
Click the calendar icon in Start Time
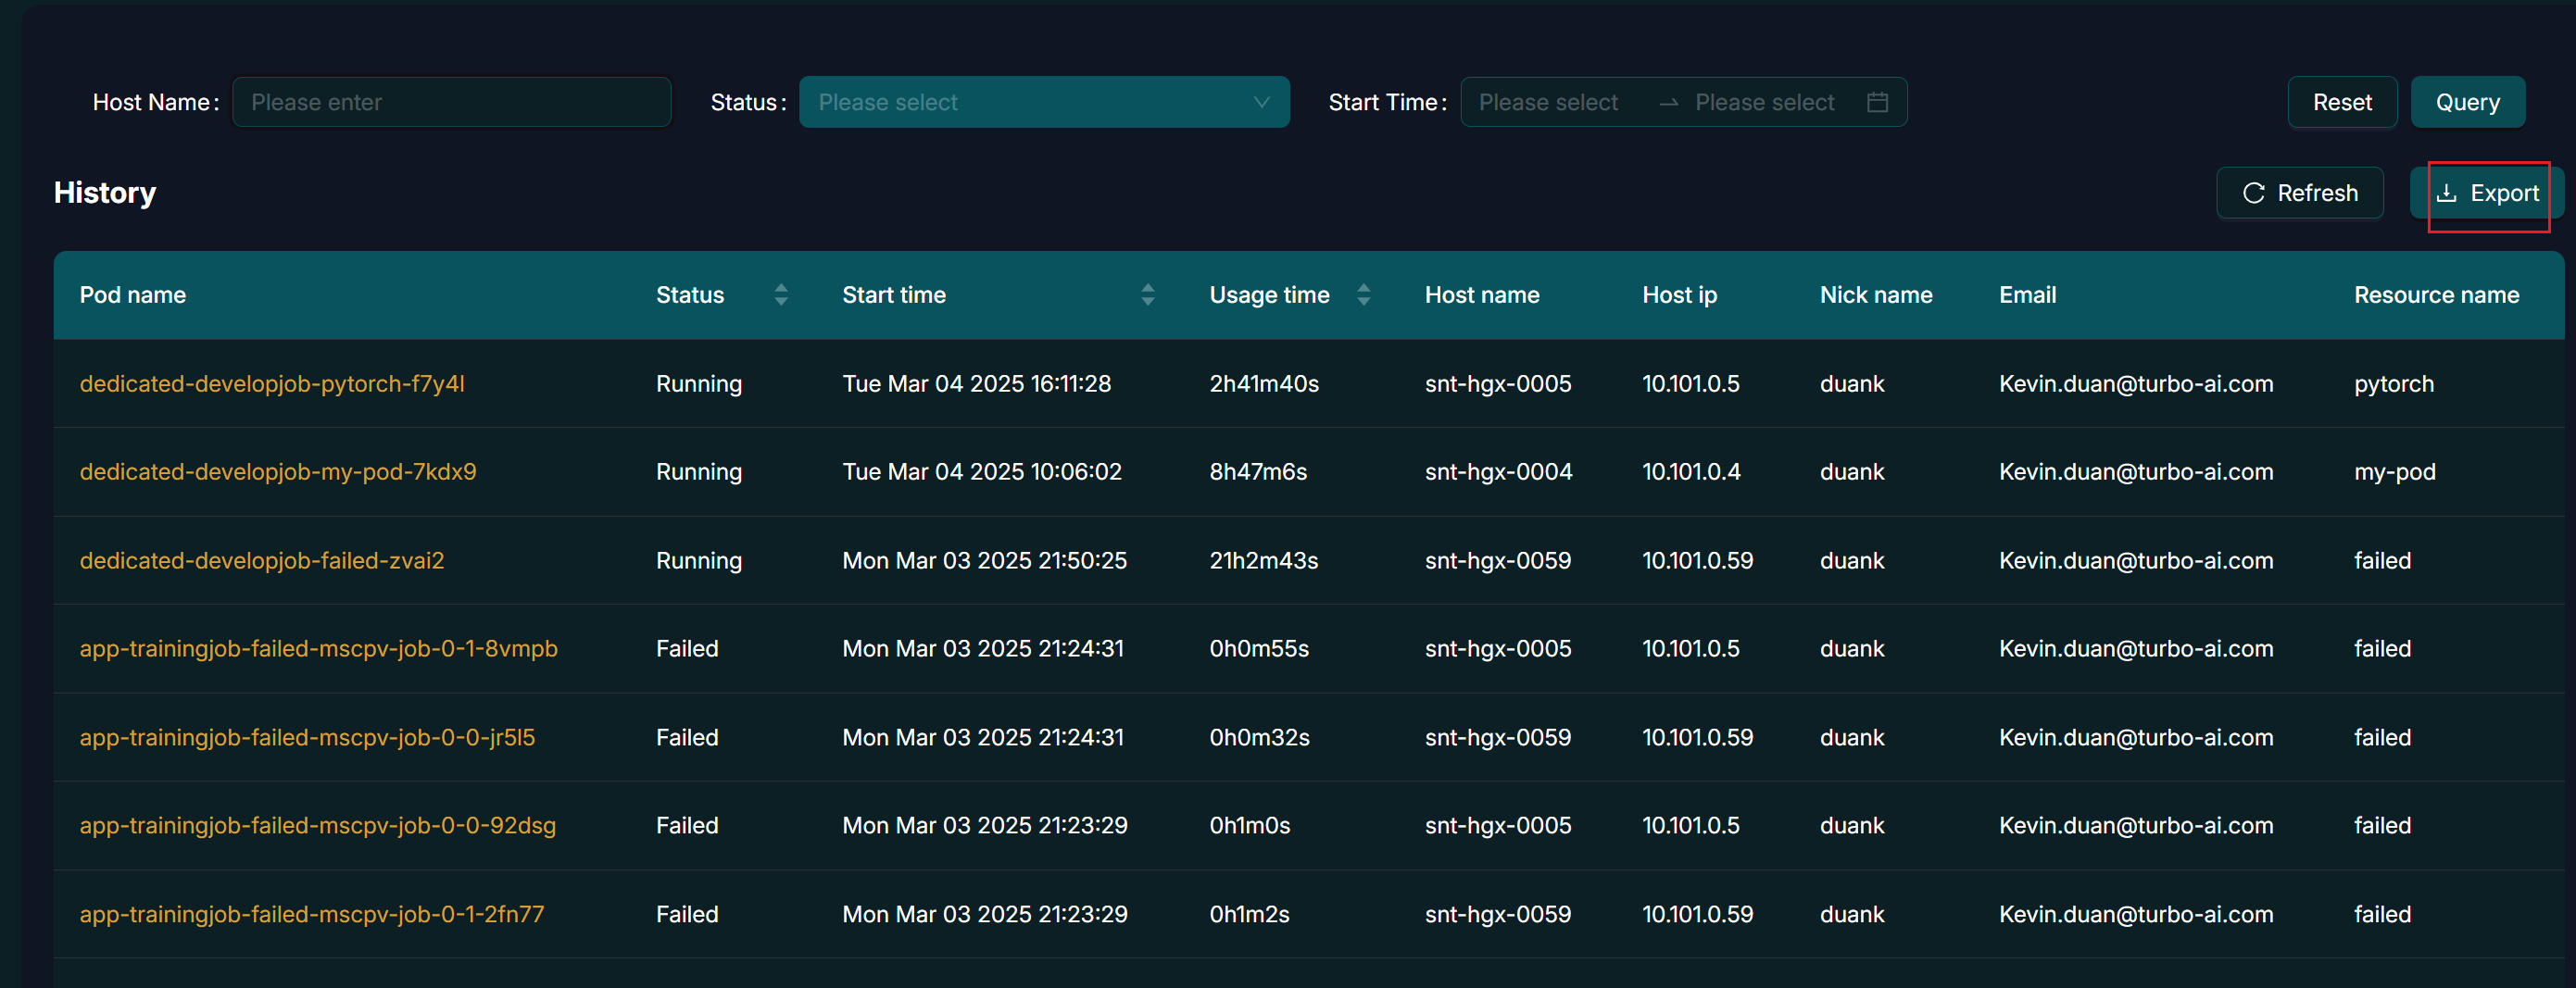(1877, 102)
